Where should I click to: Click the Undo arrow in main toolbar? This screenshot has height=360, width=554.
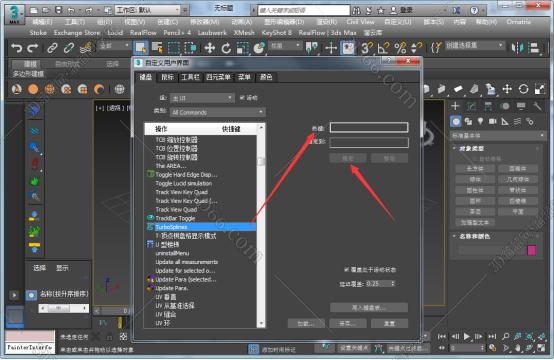tap(16, 48)
